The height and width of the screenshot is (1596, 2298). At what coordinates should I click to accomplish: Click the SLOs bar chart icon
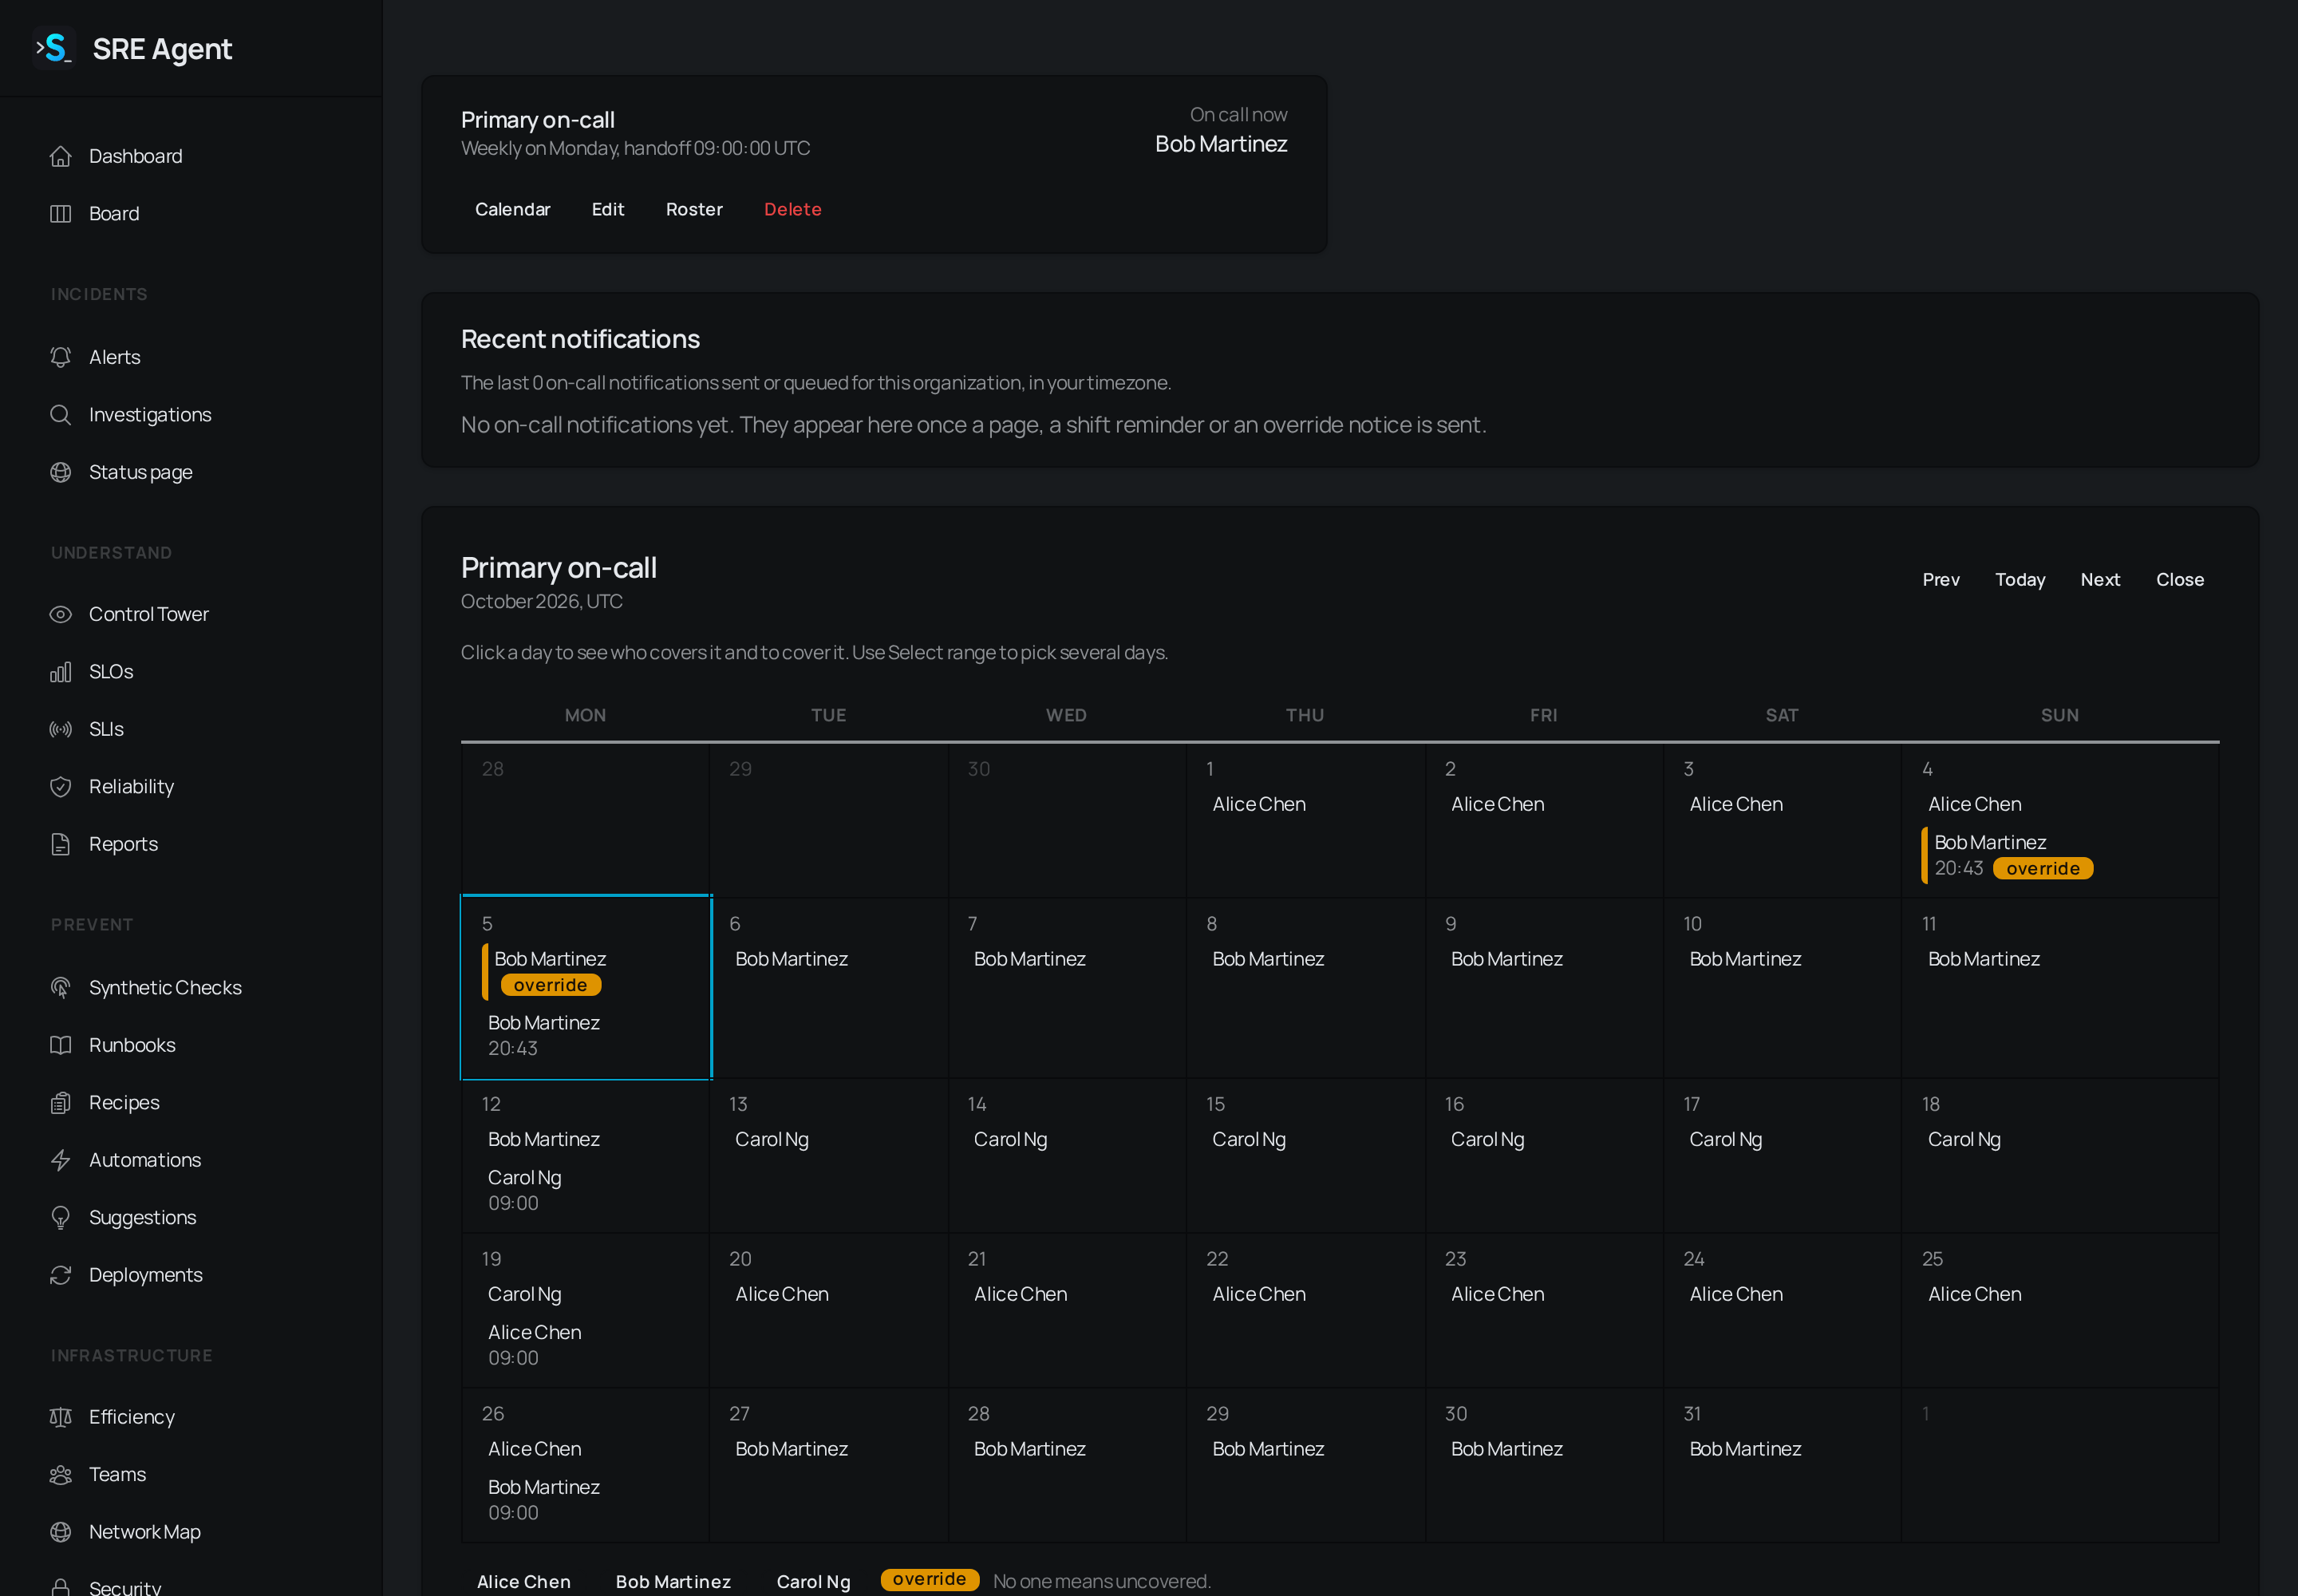click(61, 672)
